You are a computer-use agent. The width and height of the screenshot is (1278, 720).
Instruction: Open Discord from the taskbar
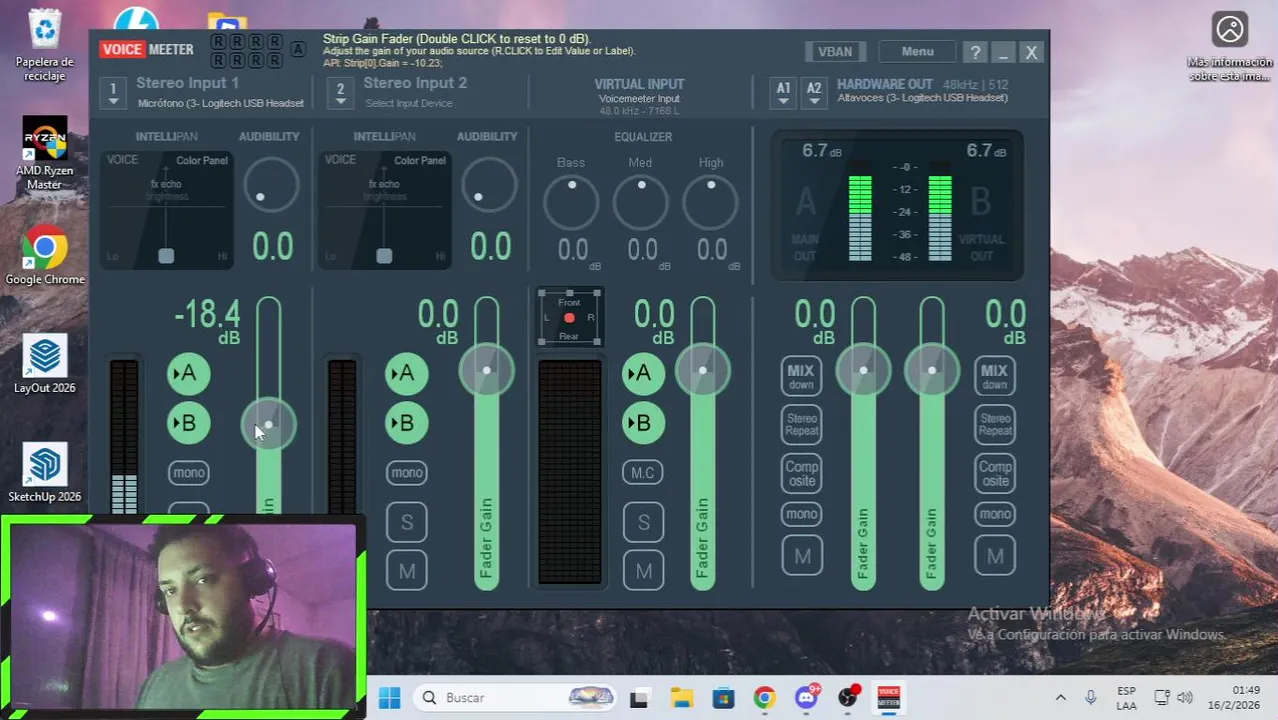tap(807, 697)
